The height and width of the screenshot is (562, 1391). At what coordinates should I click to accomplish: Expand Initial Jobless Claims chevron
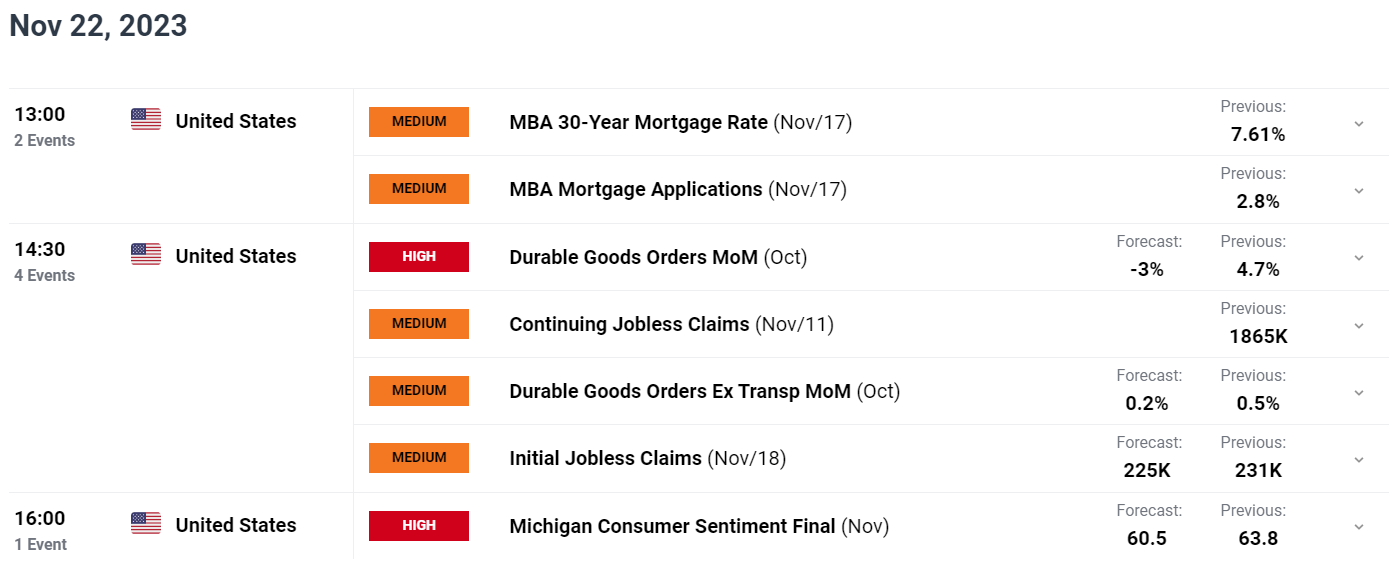[1359, 459]
